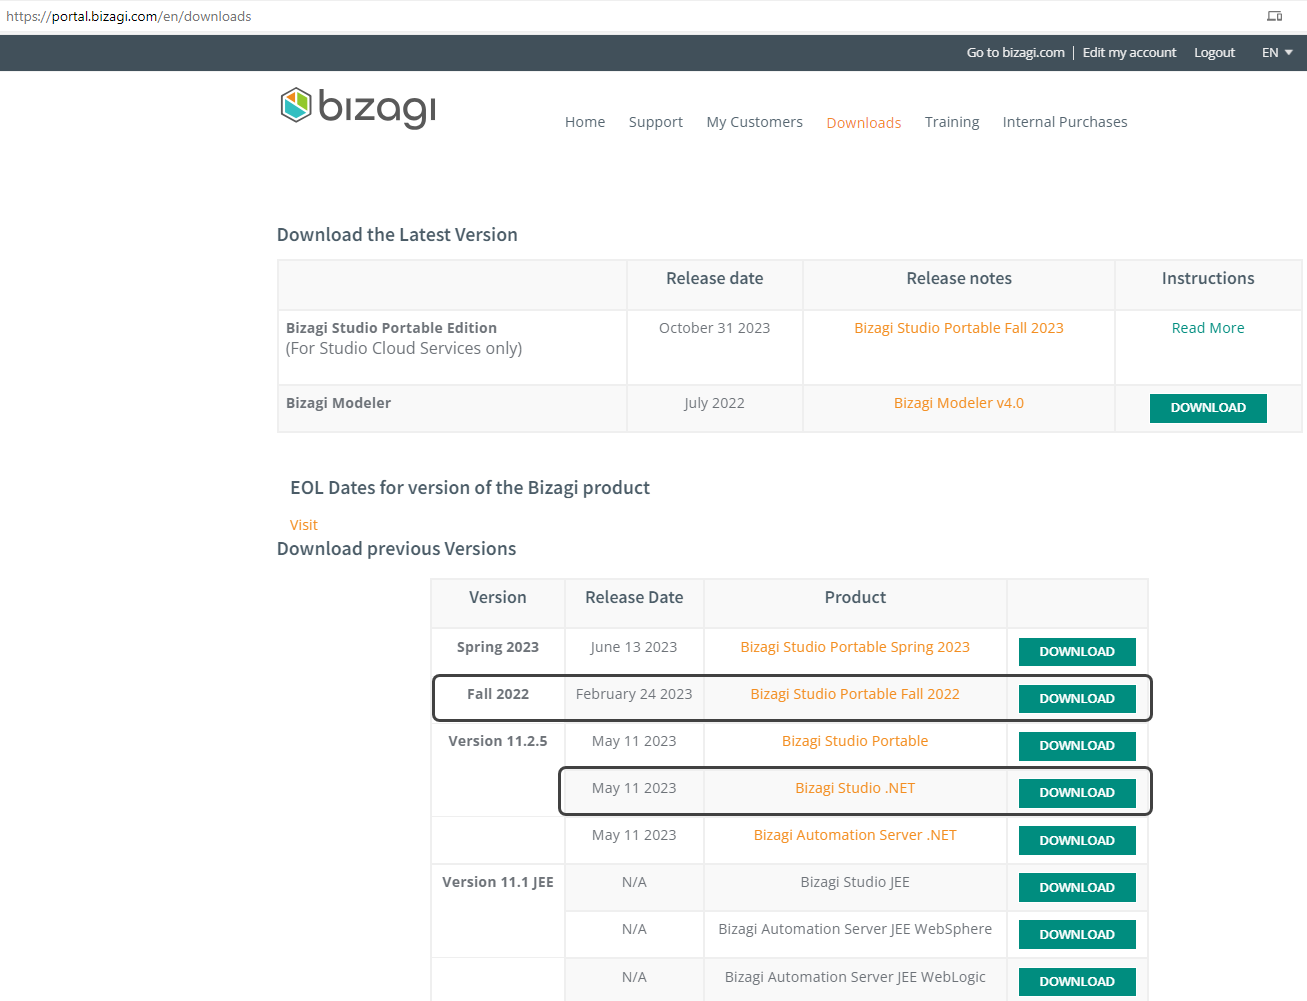Click Edit my account link
1307x1001 pixels.
1130,53
